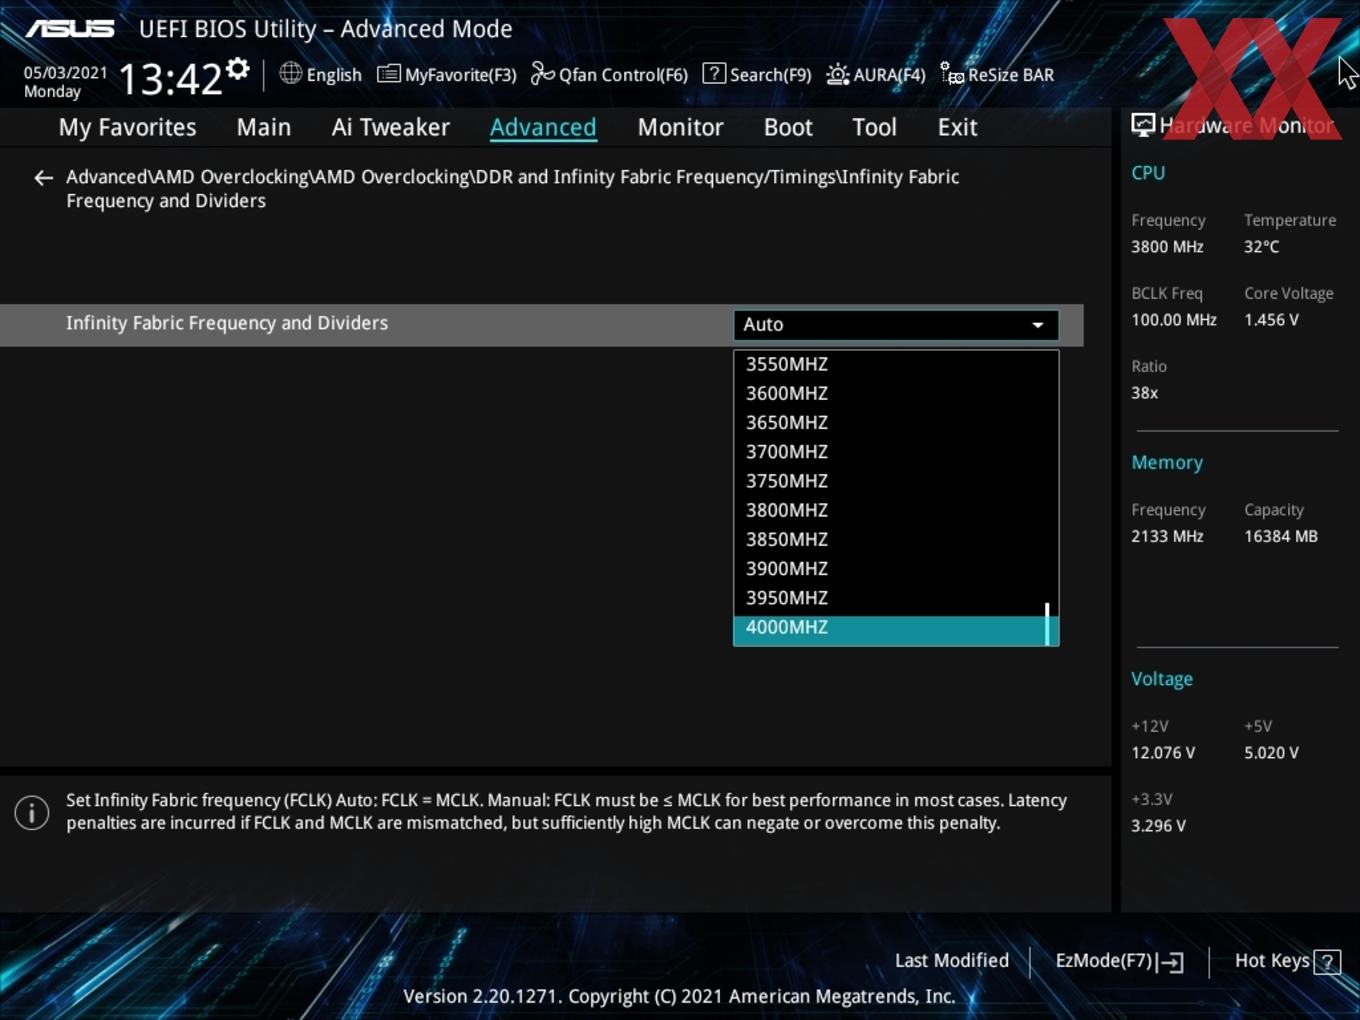Click the 13:42 clock
This screenshot has height=1020, width=1360.
(x=170, y=79)
